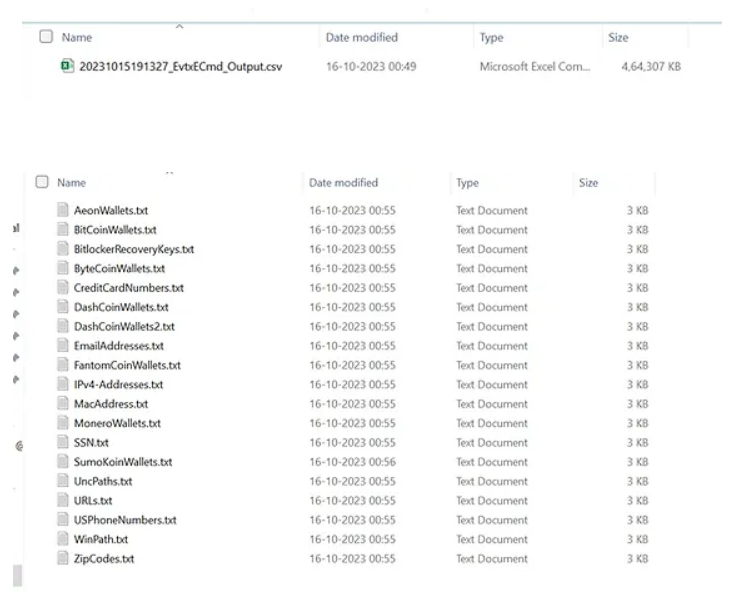Click the EmailAddresses.txt file icon
Image resolution: width=731 pixels, height=607 pixels.
point(63,346)
